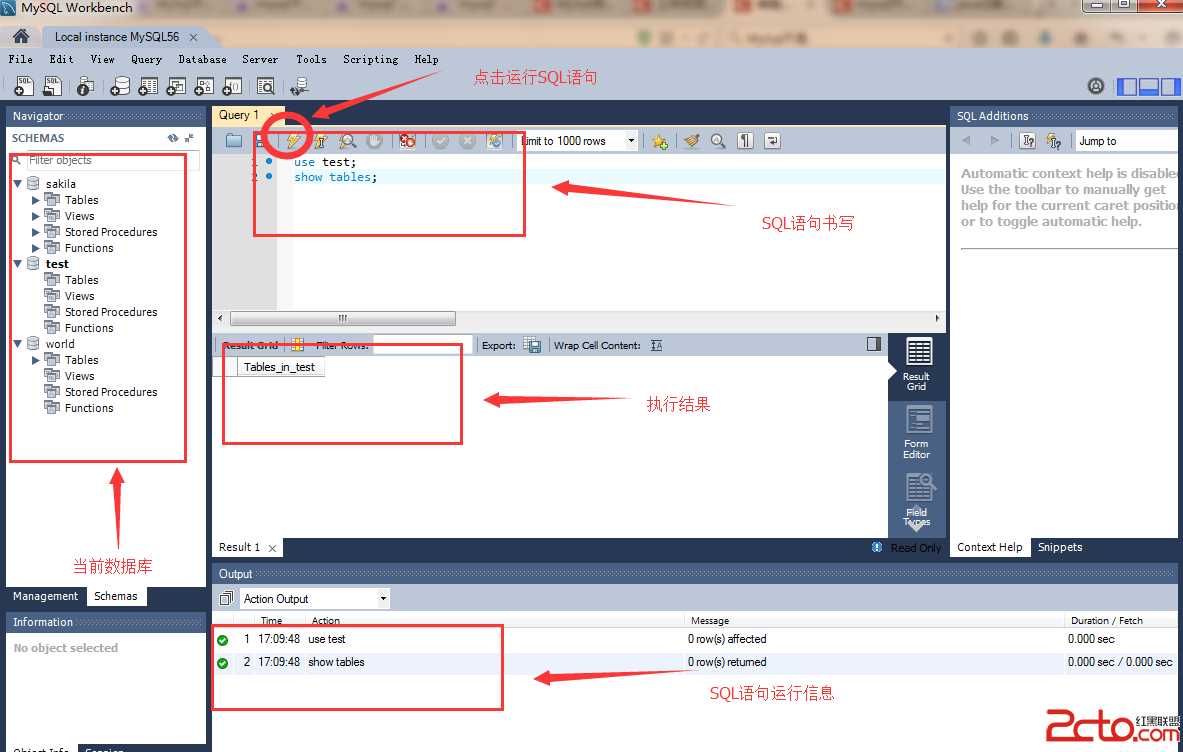Collapse the sakila schema
The height and width of the screenshot is (752, 1183).
(x=18, y=183)
